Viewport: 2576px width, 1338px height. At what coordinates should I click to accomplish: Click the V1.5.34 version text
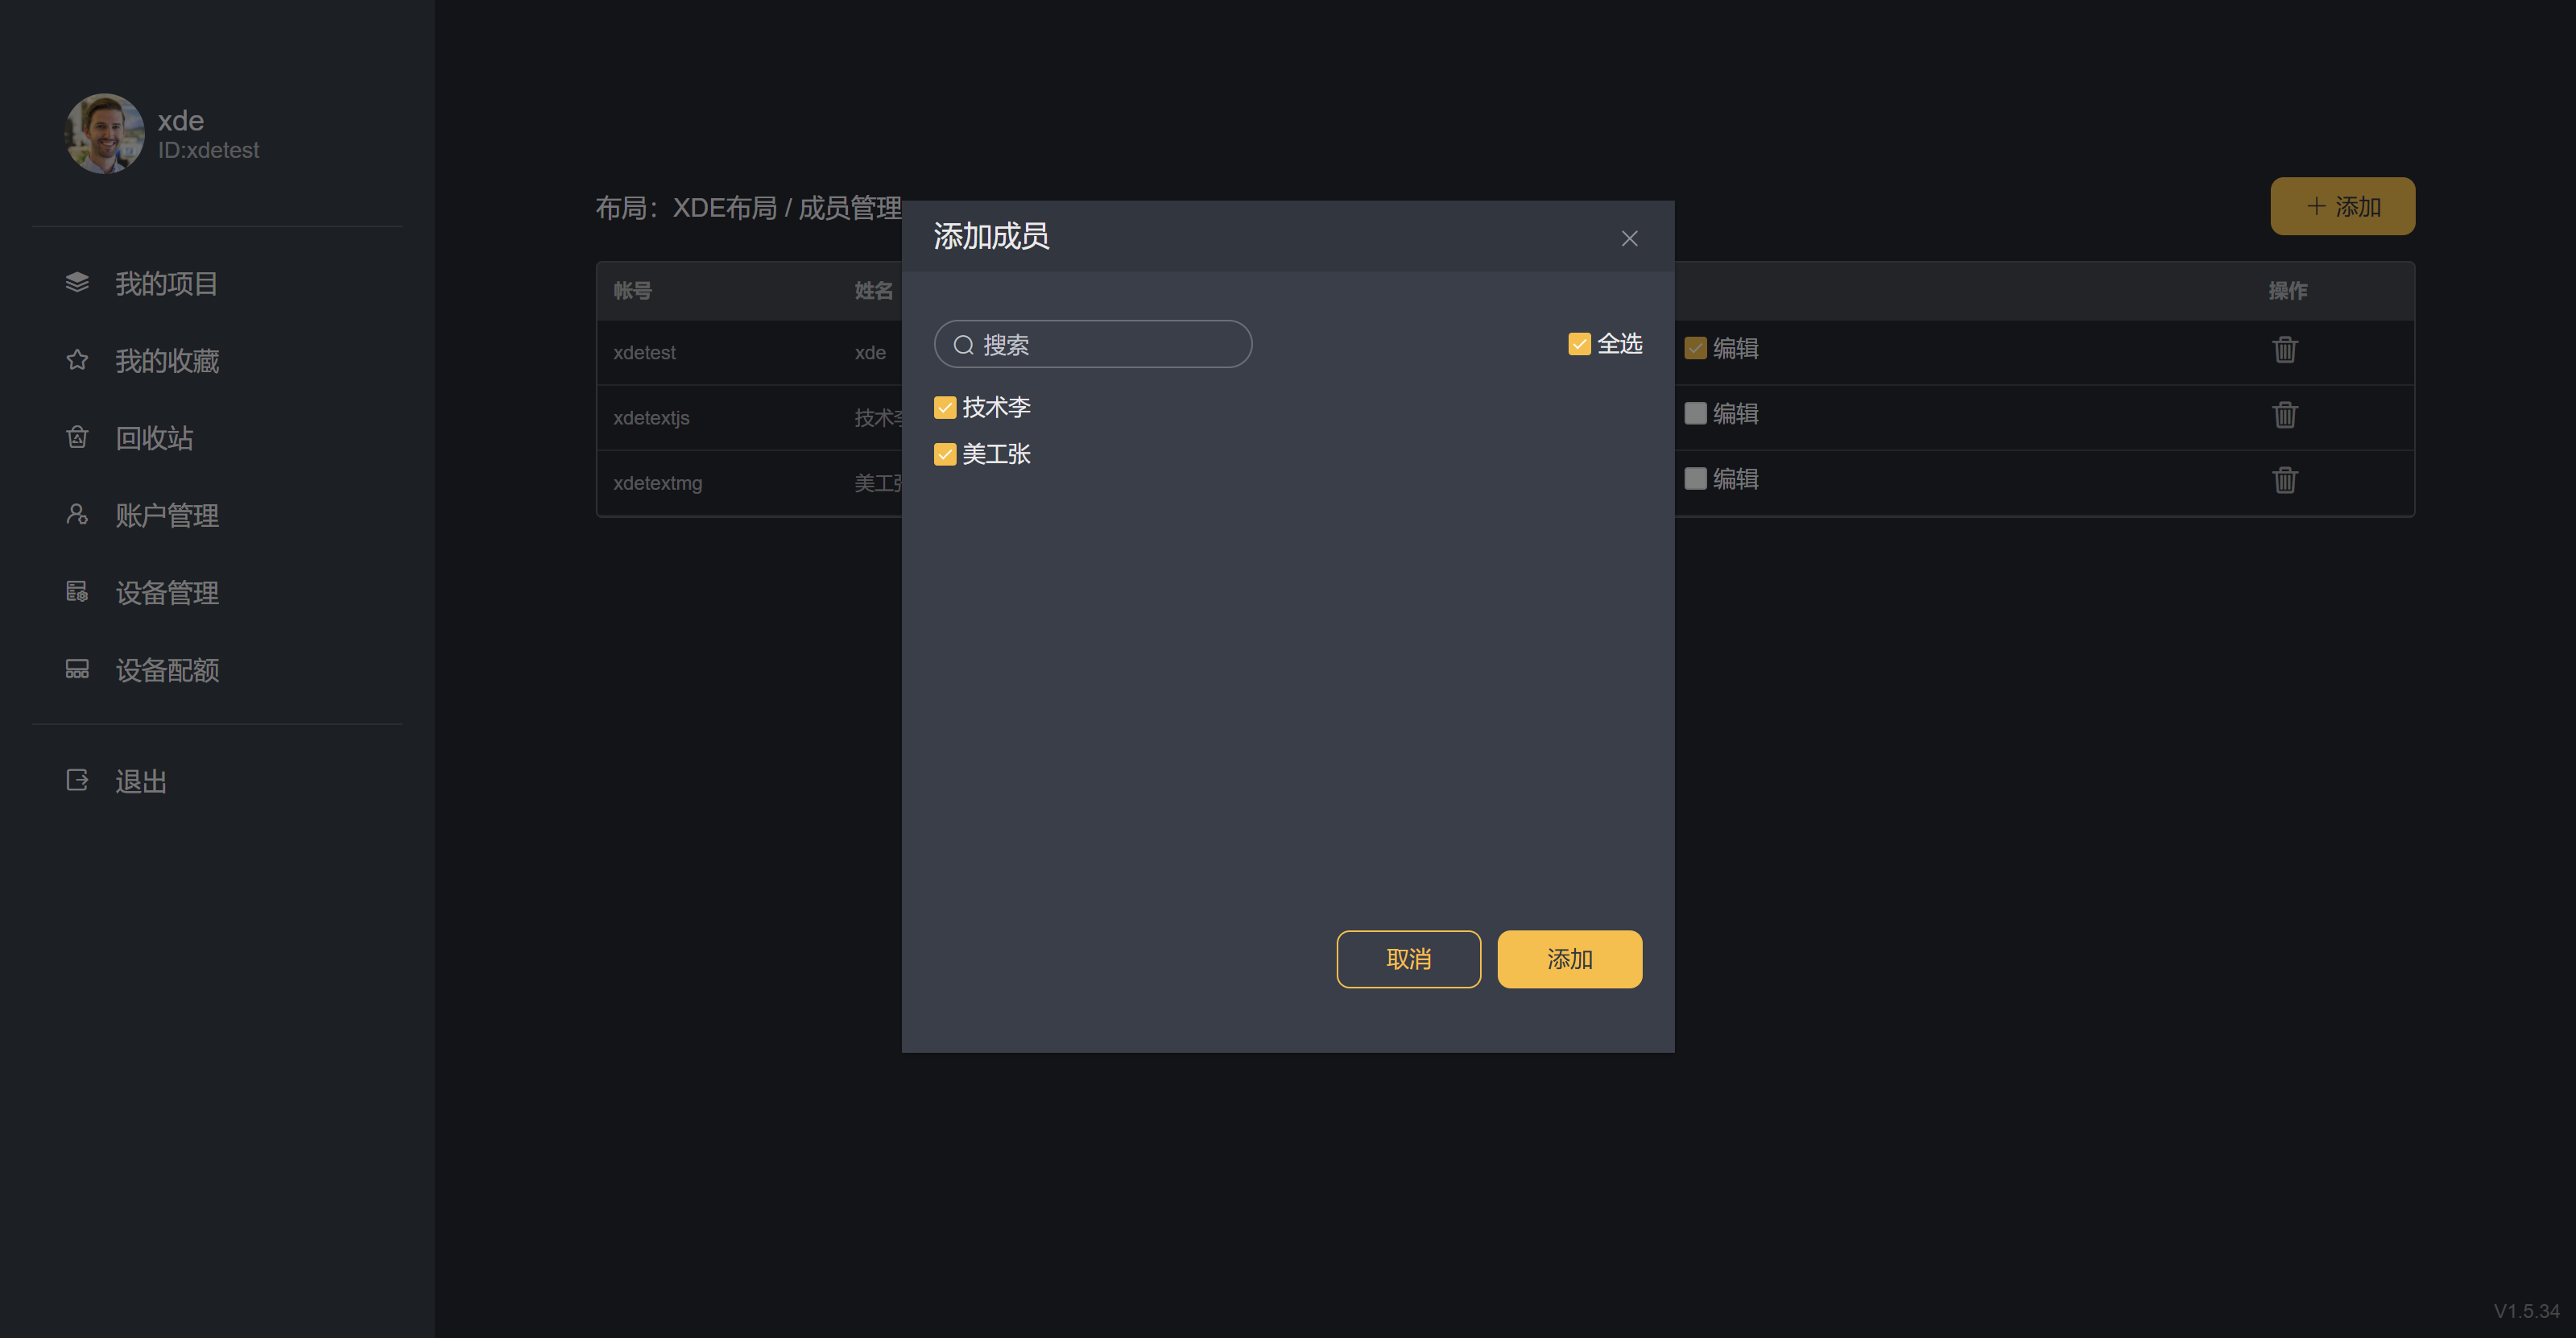coord(2526,1311)
